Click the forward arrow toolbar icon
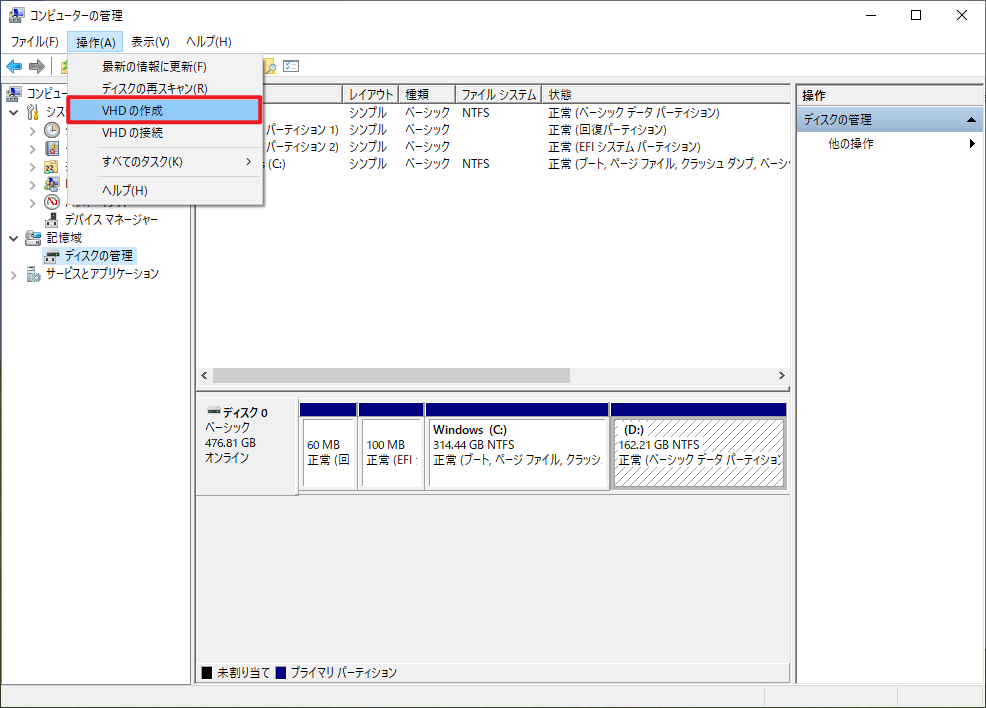Screen dimensions: 986x708 click(x=37, y=66)
